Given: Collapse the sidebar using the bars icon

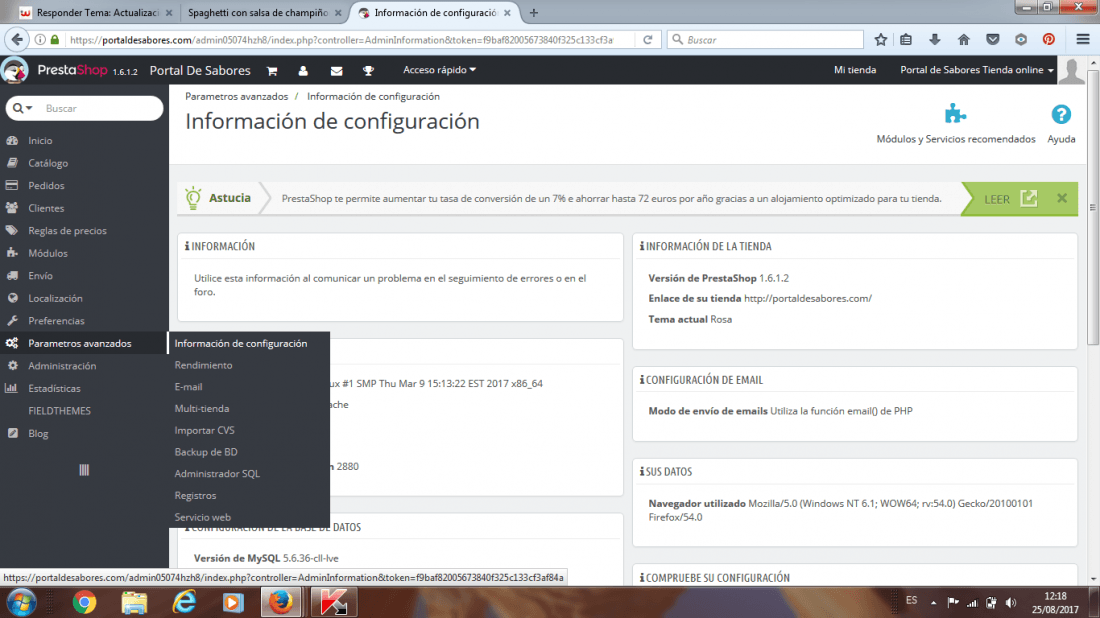Looking at the screenshot, I should pos(84,470).
